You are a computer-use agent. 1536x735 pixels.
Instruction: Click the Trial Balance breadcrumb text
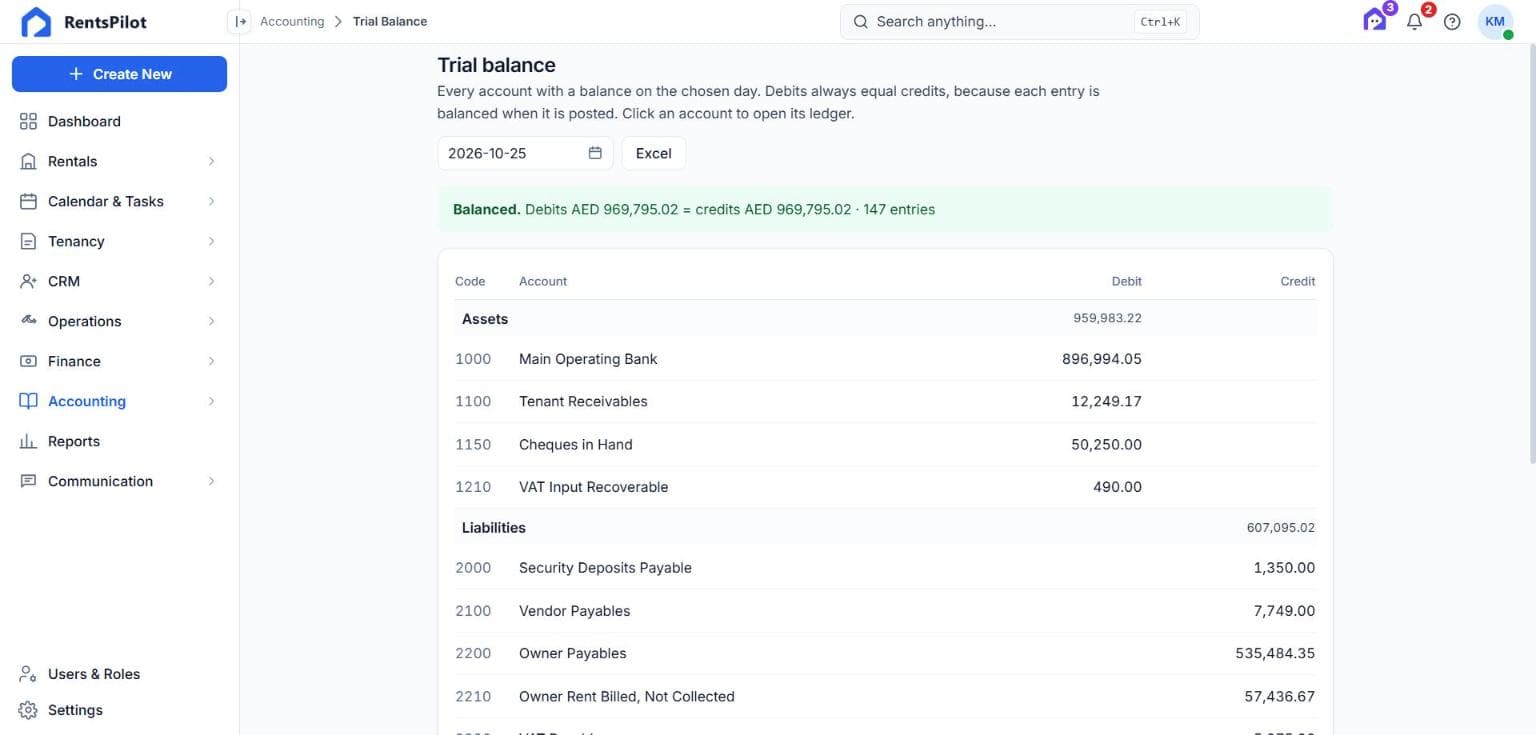pyautogui.click(x=390, y=21)
